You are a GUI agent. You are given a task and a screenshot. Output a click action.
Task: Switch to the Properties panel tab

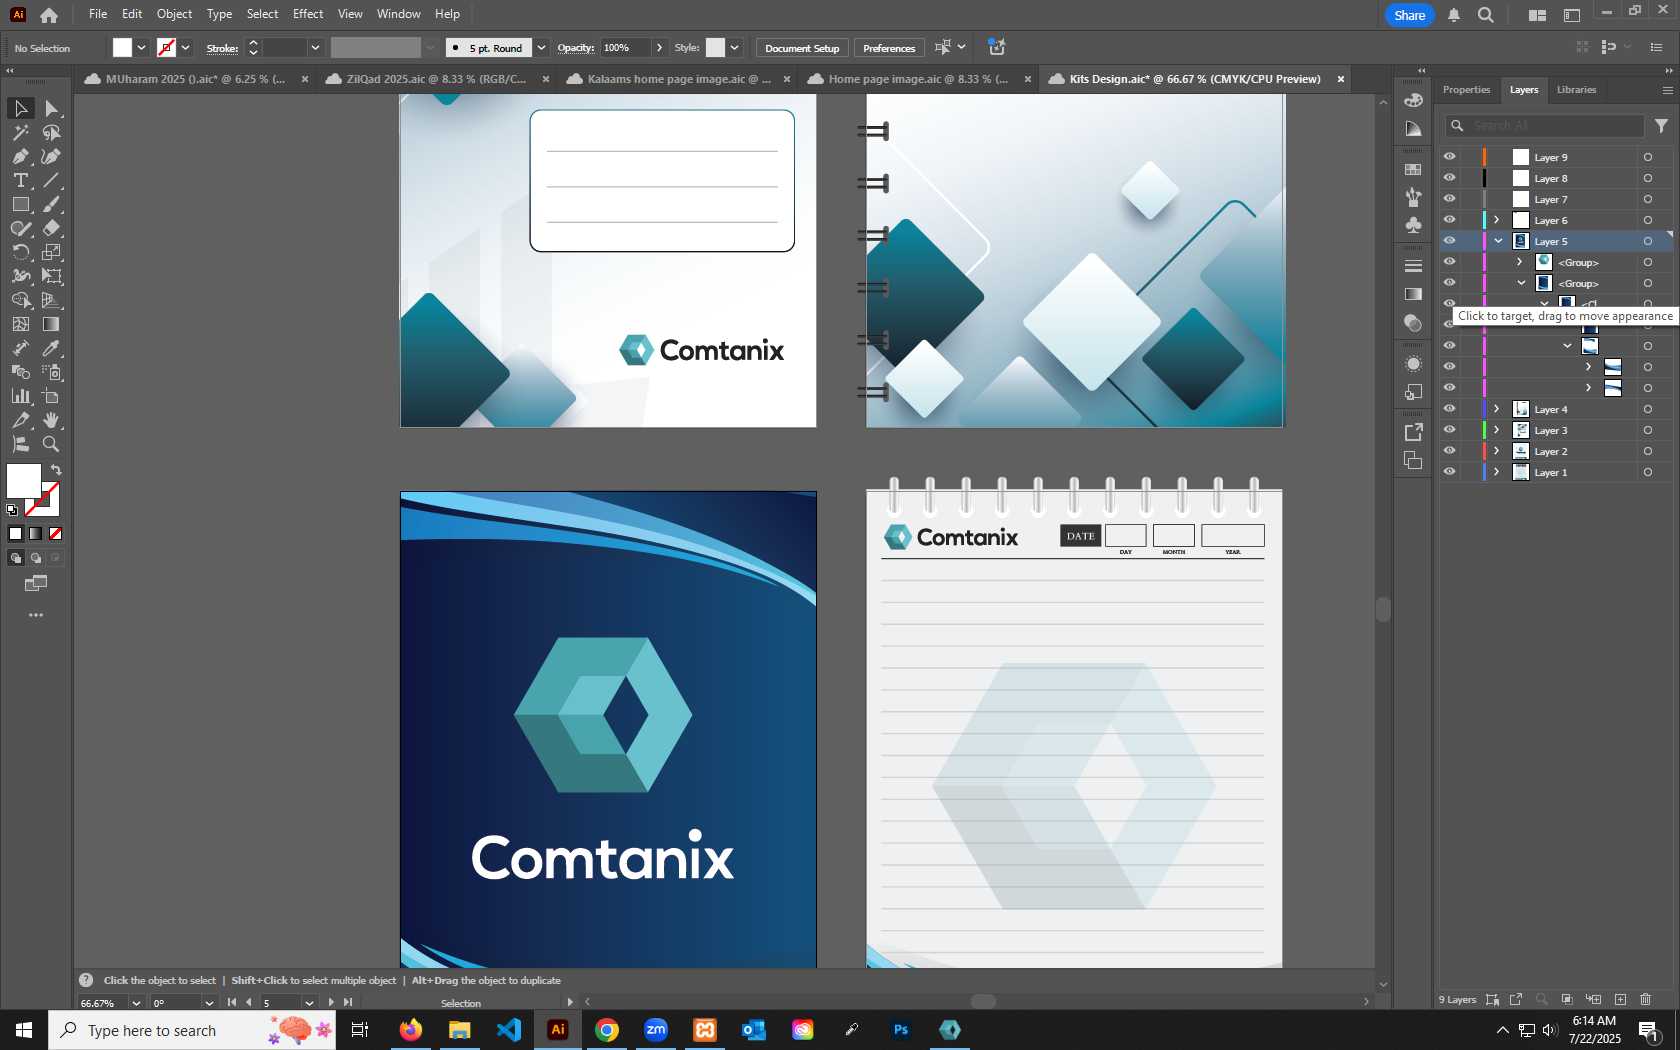pyautogui.click(x=1466, y=90)
